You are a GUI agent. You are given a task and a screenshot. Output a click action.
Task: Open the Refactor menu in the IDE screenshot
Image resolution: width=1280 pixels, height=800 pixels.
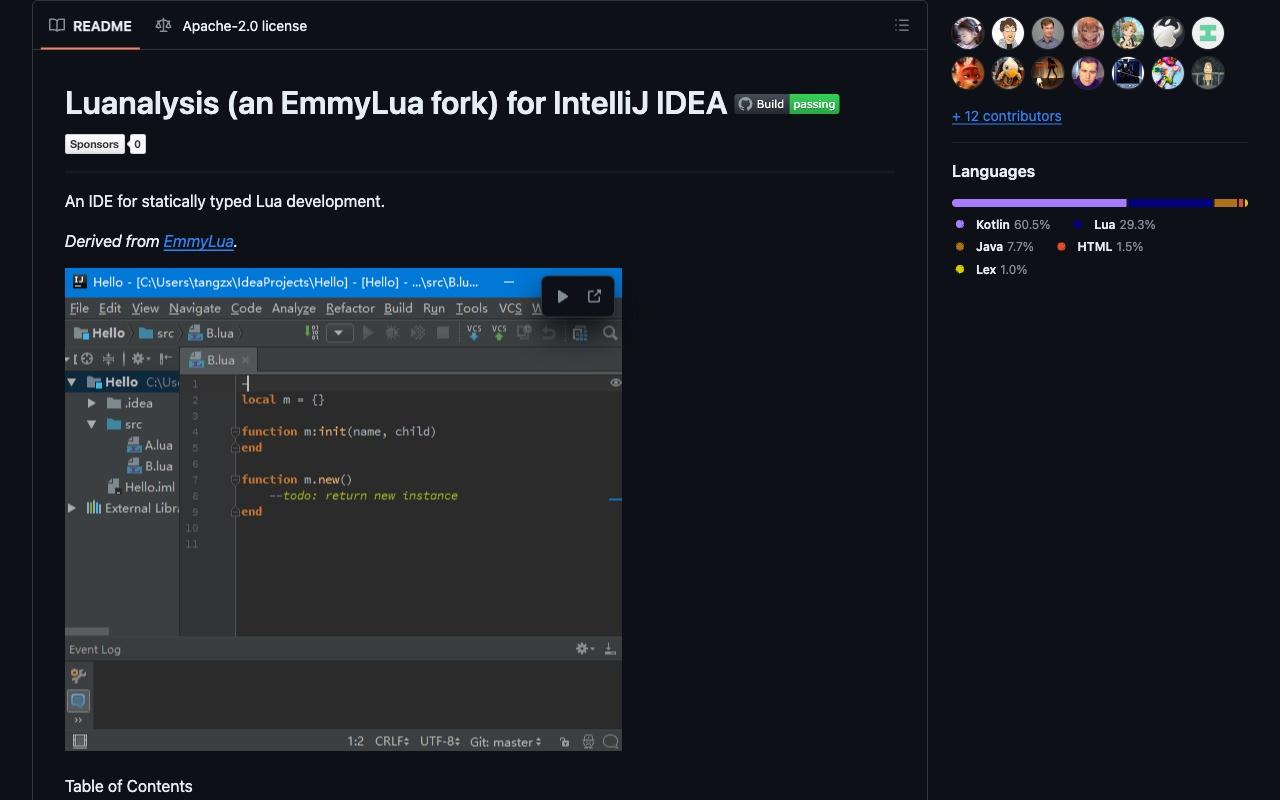tap(350, 308)
